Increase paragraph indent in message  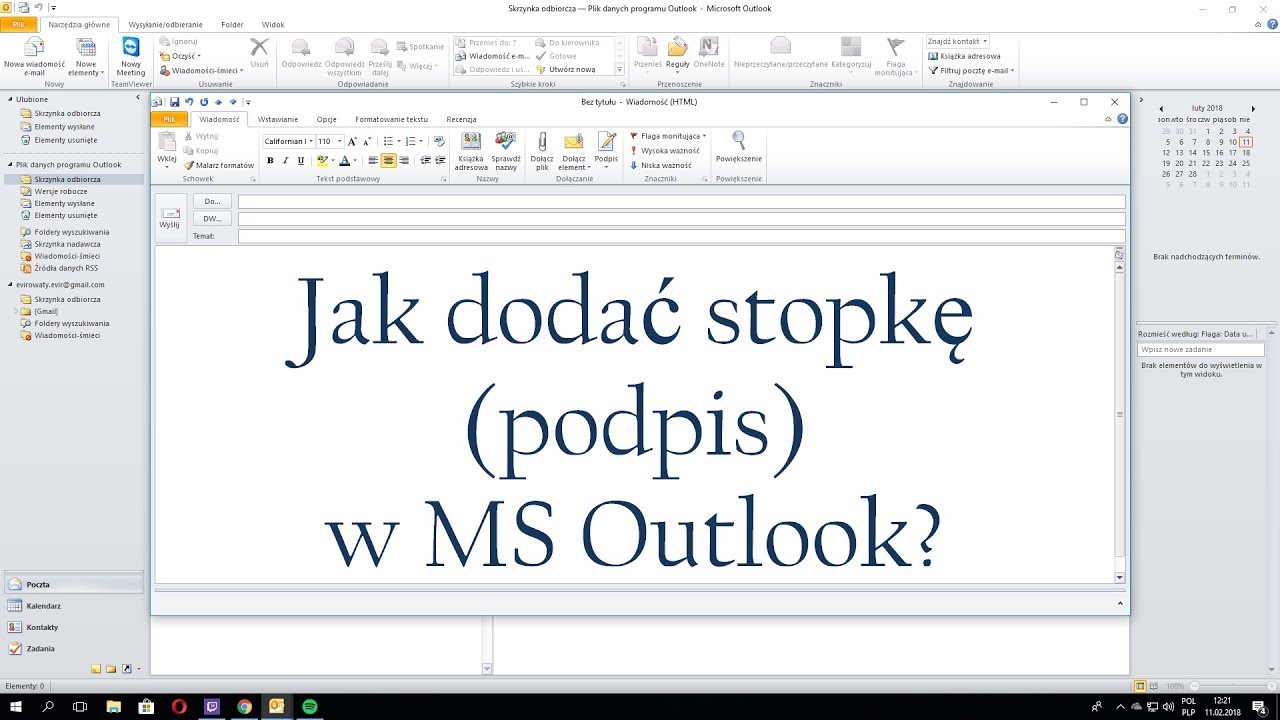click(x=440, y=160)
